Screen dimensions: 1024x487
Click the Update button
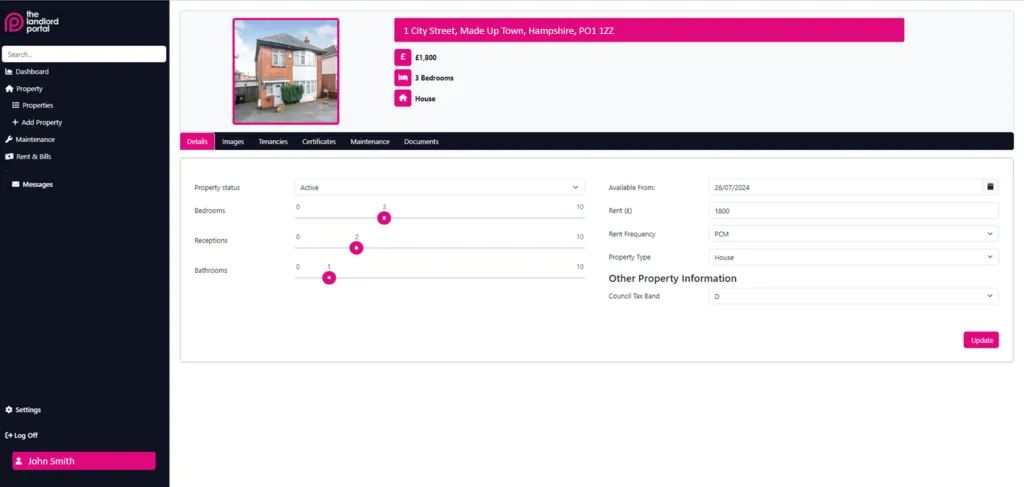coord(981,340)
